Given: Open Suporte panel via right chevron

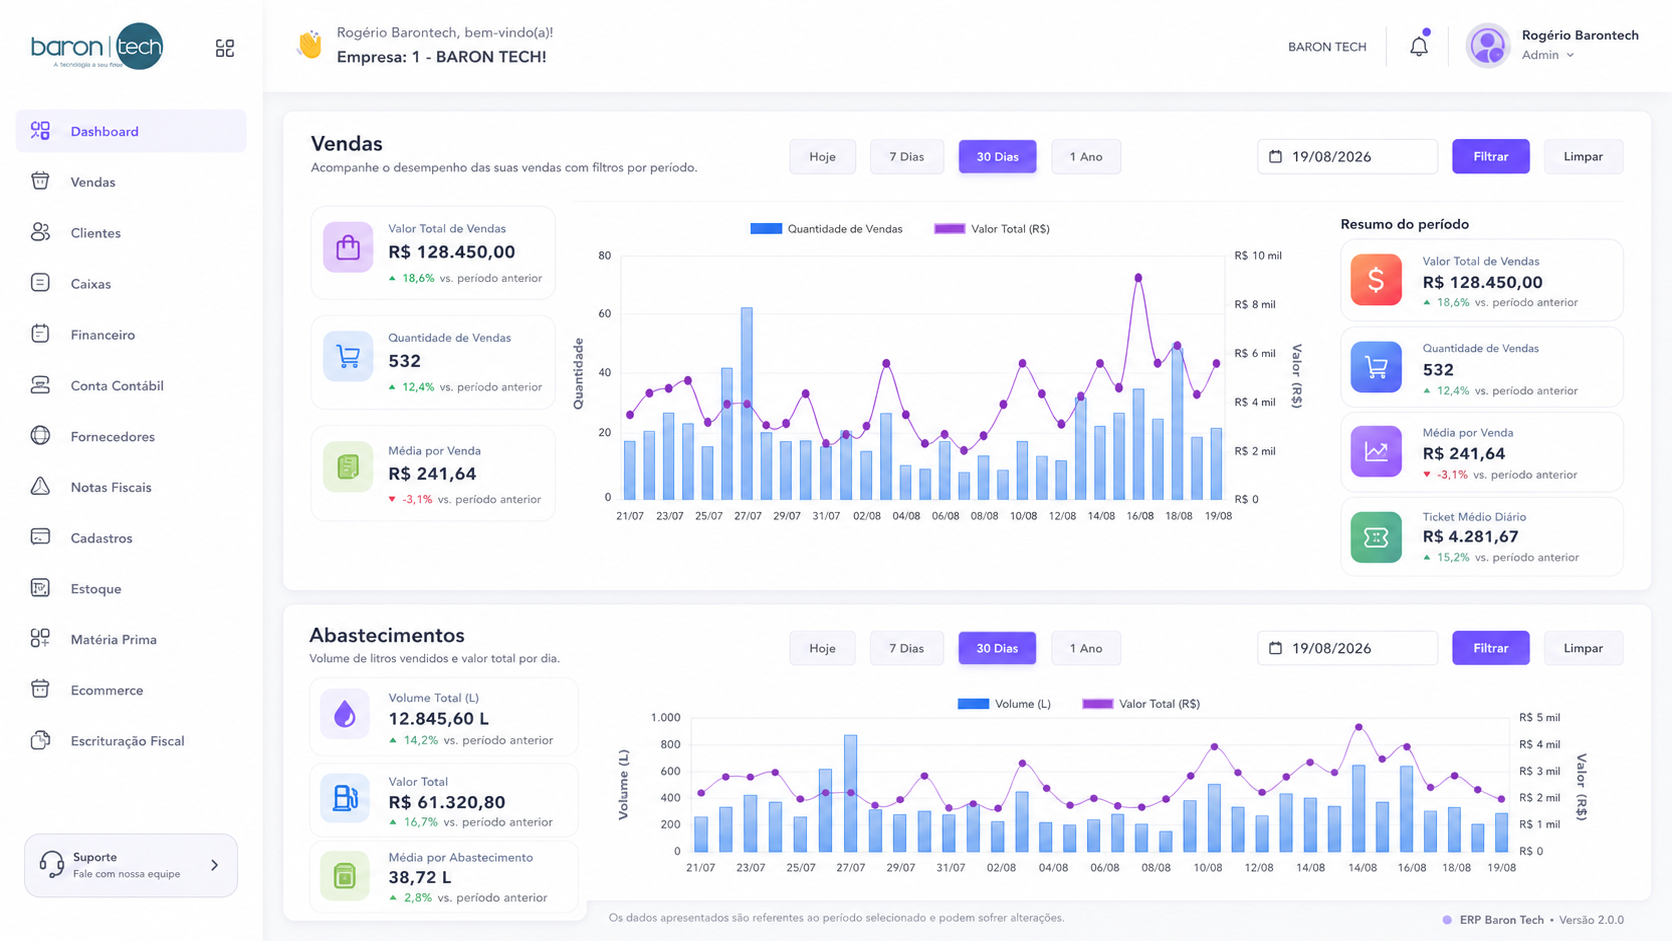Looking at the screenshot, I should (x=214, y=865).
